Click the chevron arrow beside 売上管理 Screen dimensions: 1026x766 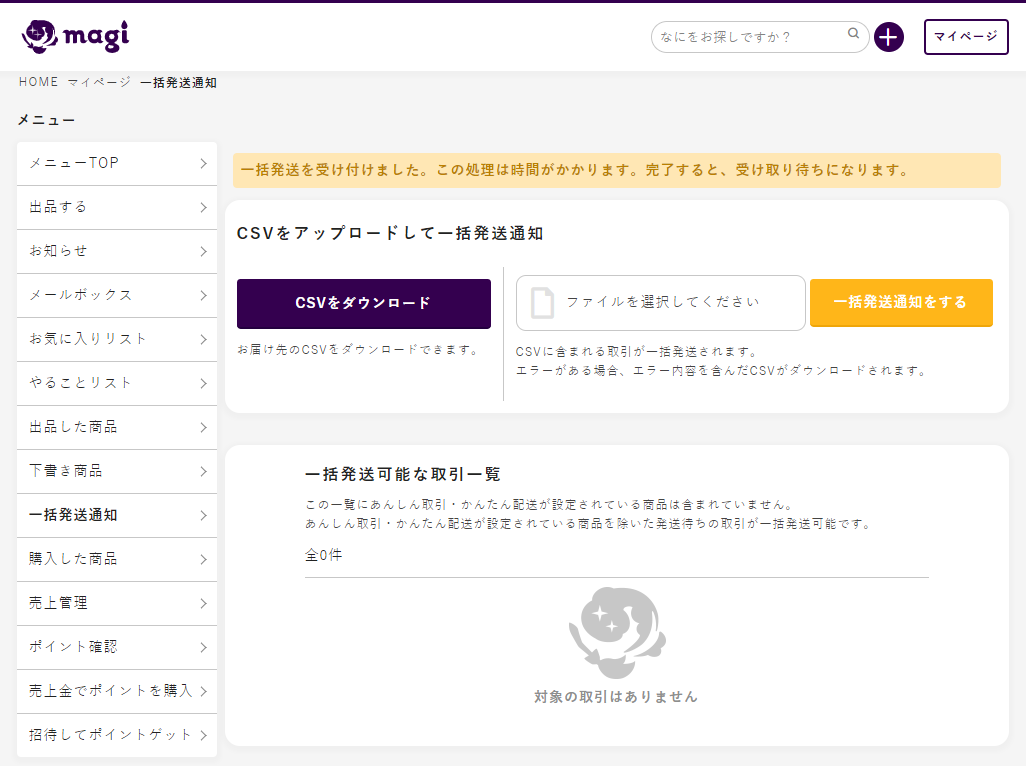click(x=203, y=603)
